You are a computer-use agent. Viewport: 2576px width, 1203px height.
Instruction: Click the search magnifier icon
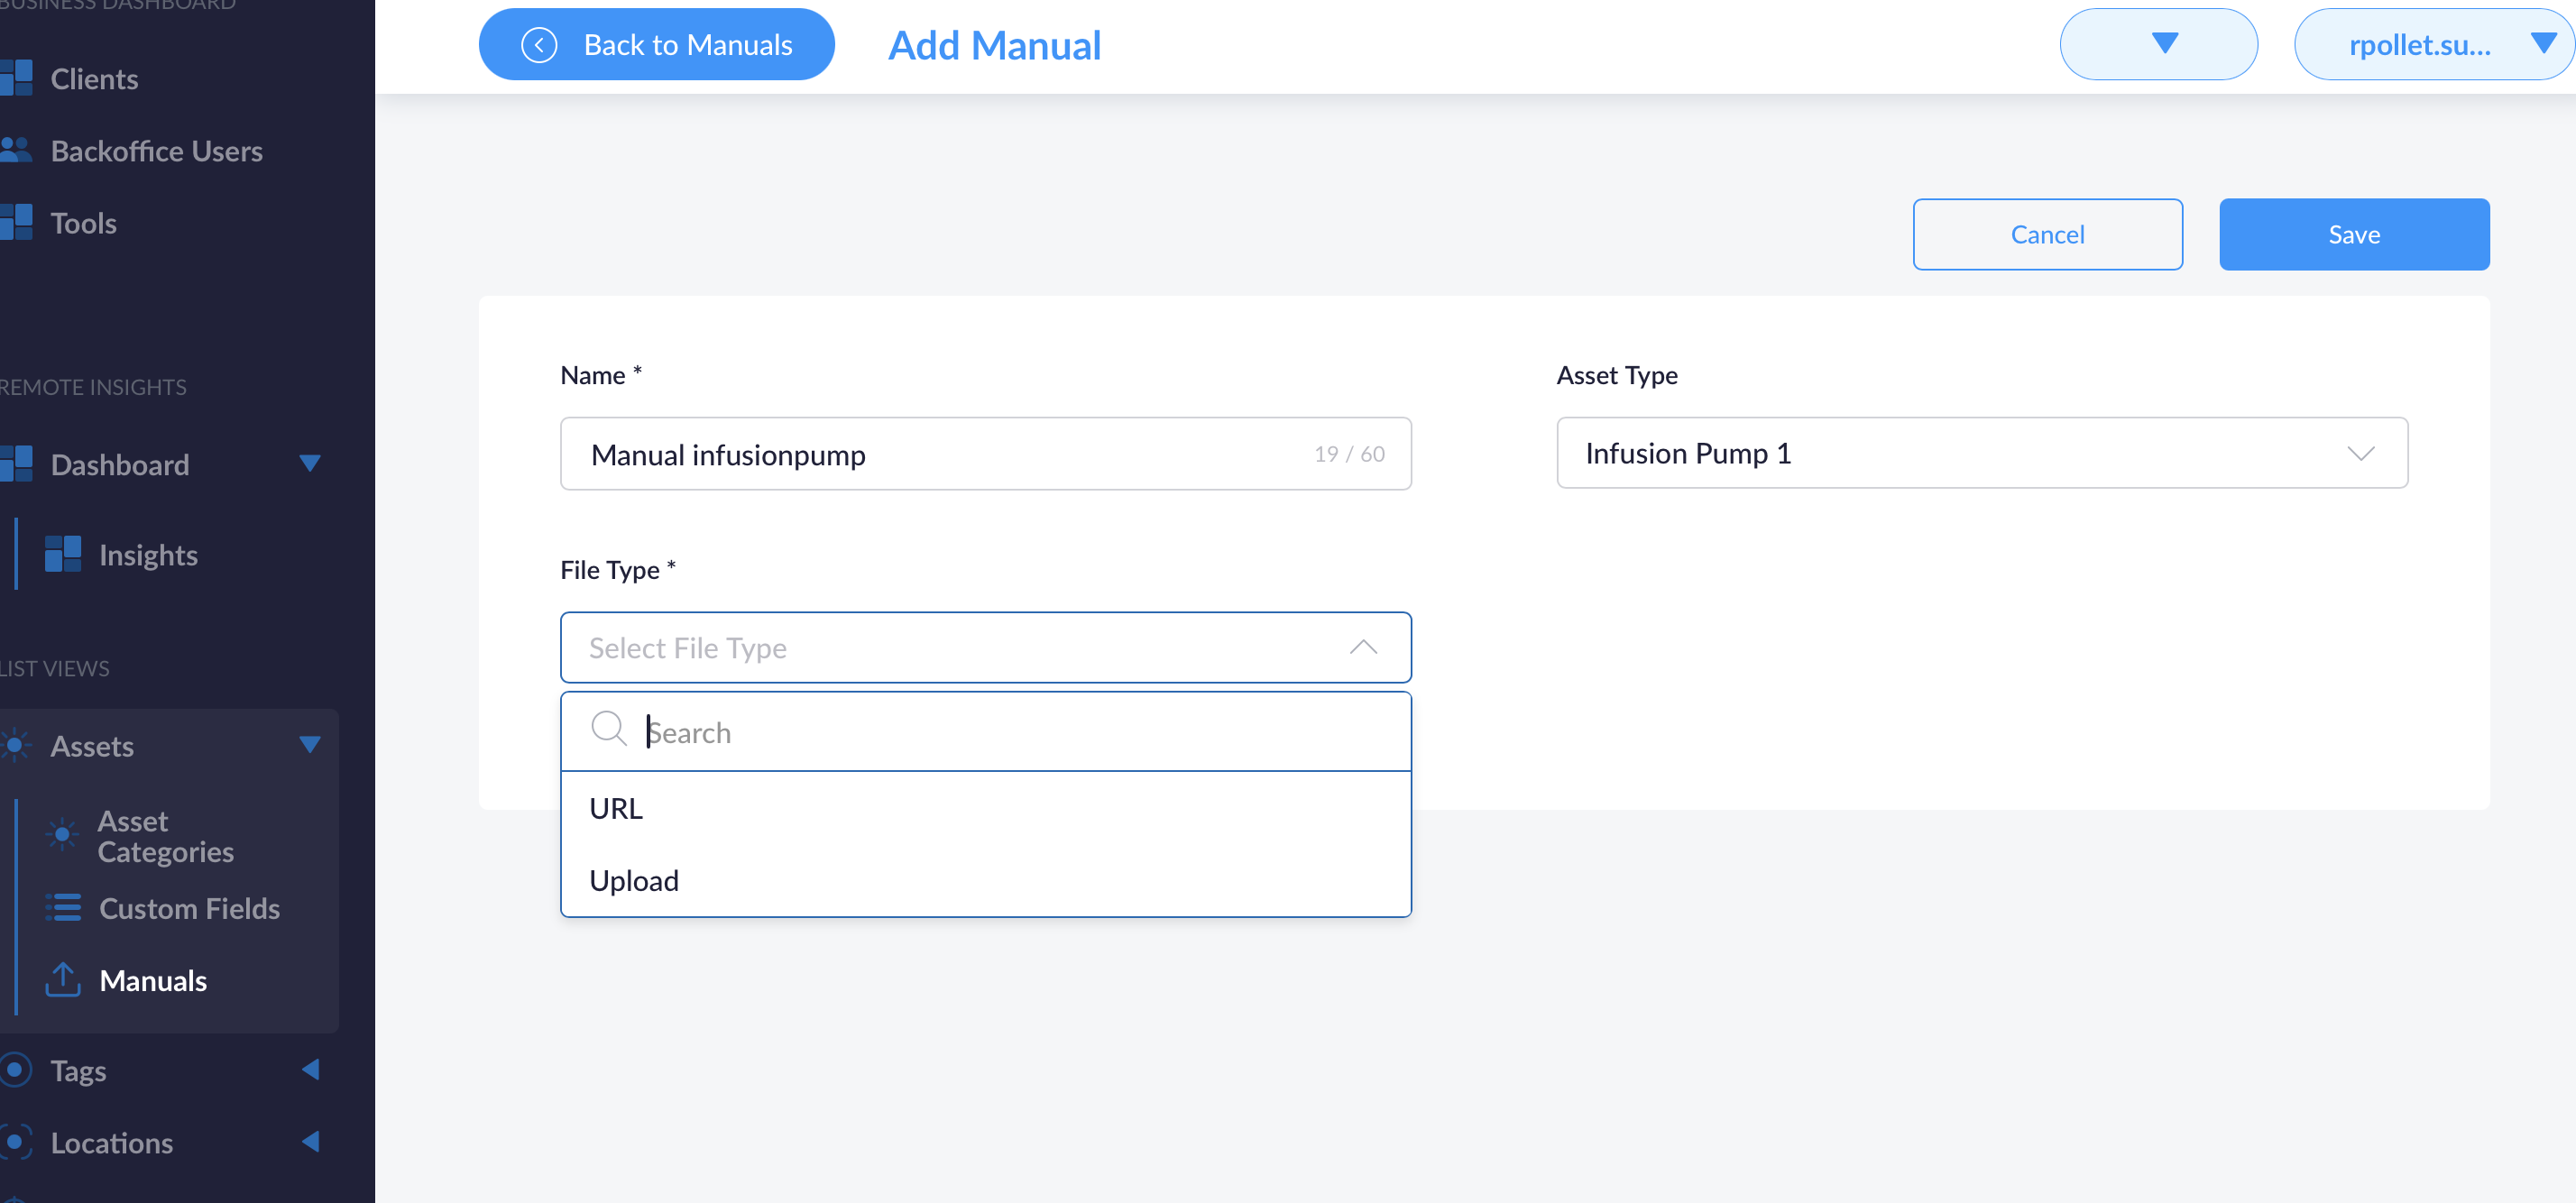tap(609, 728)
